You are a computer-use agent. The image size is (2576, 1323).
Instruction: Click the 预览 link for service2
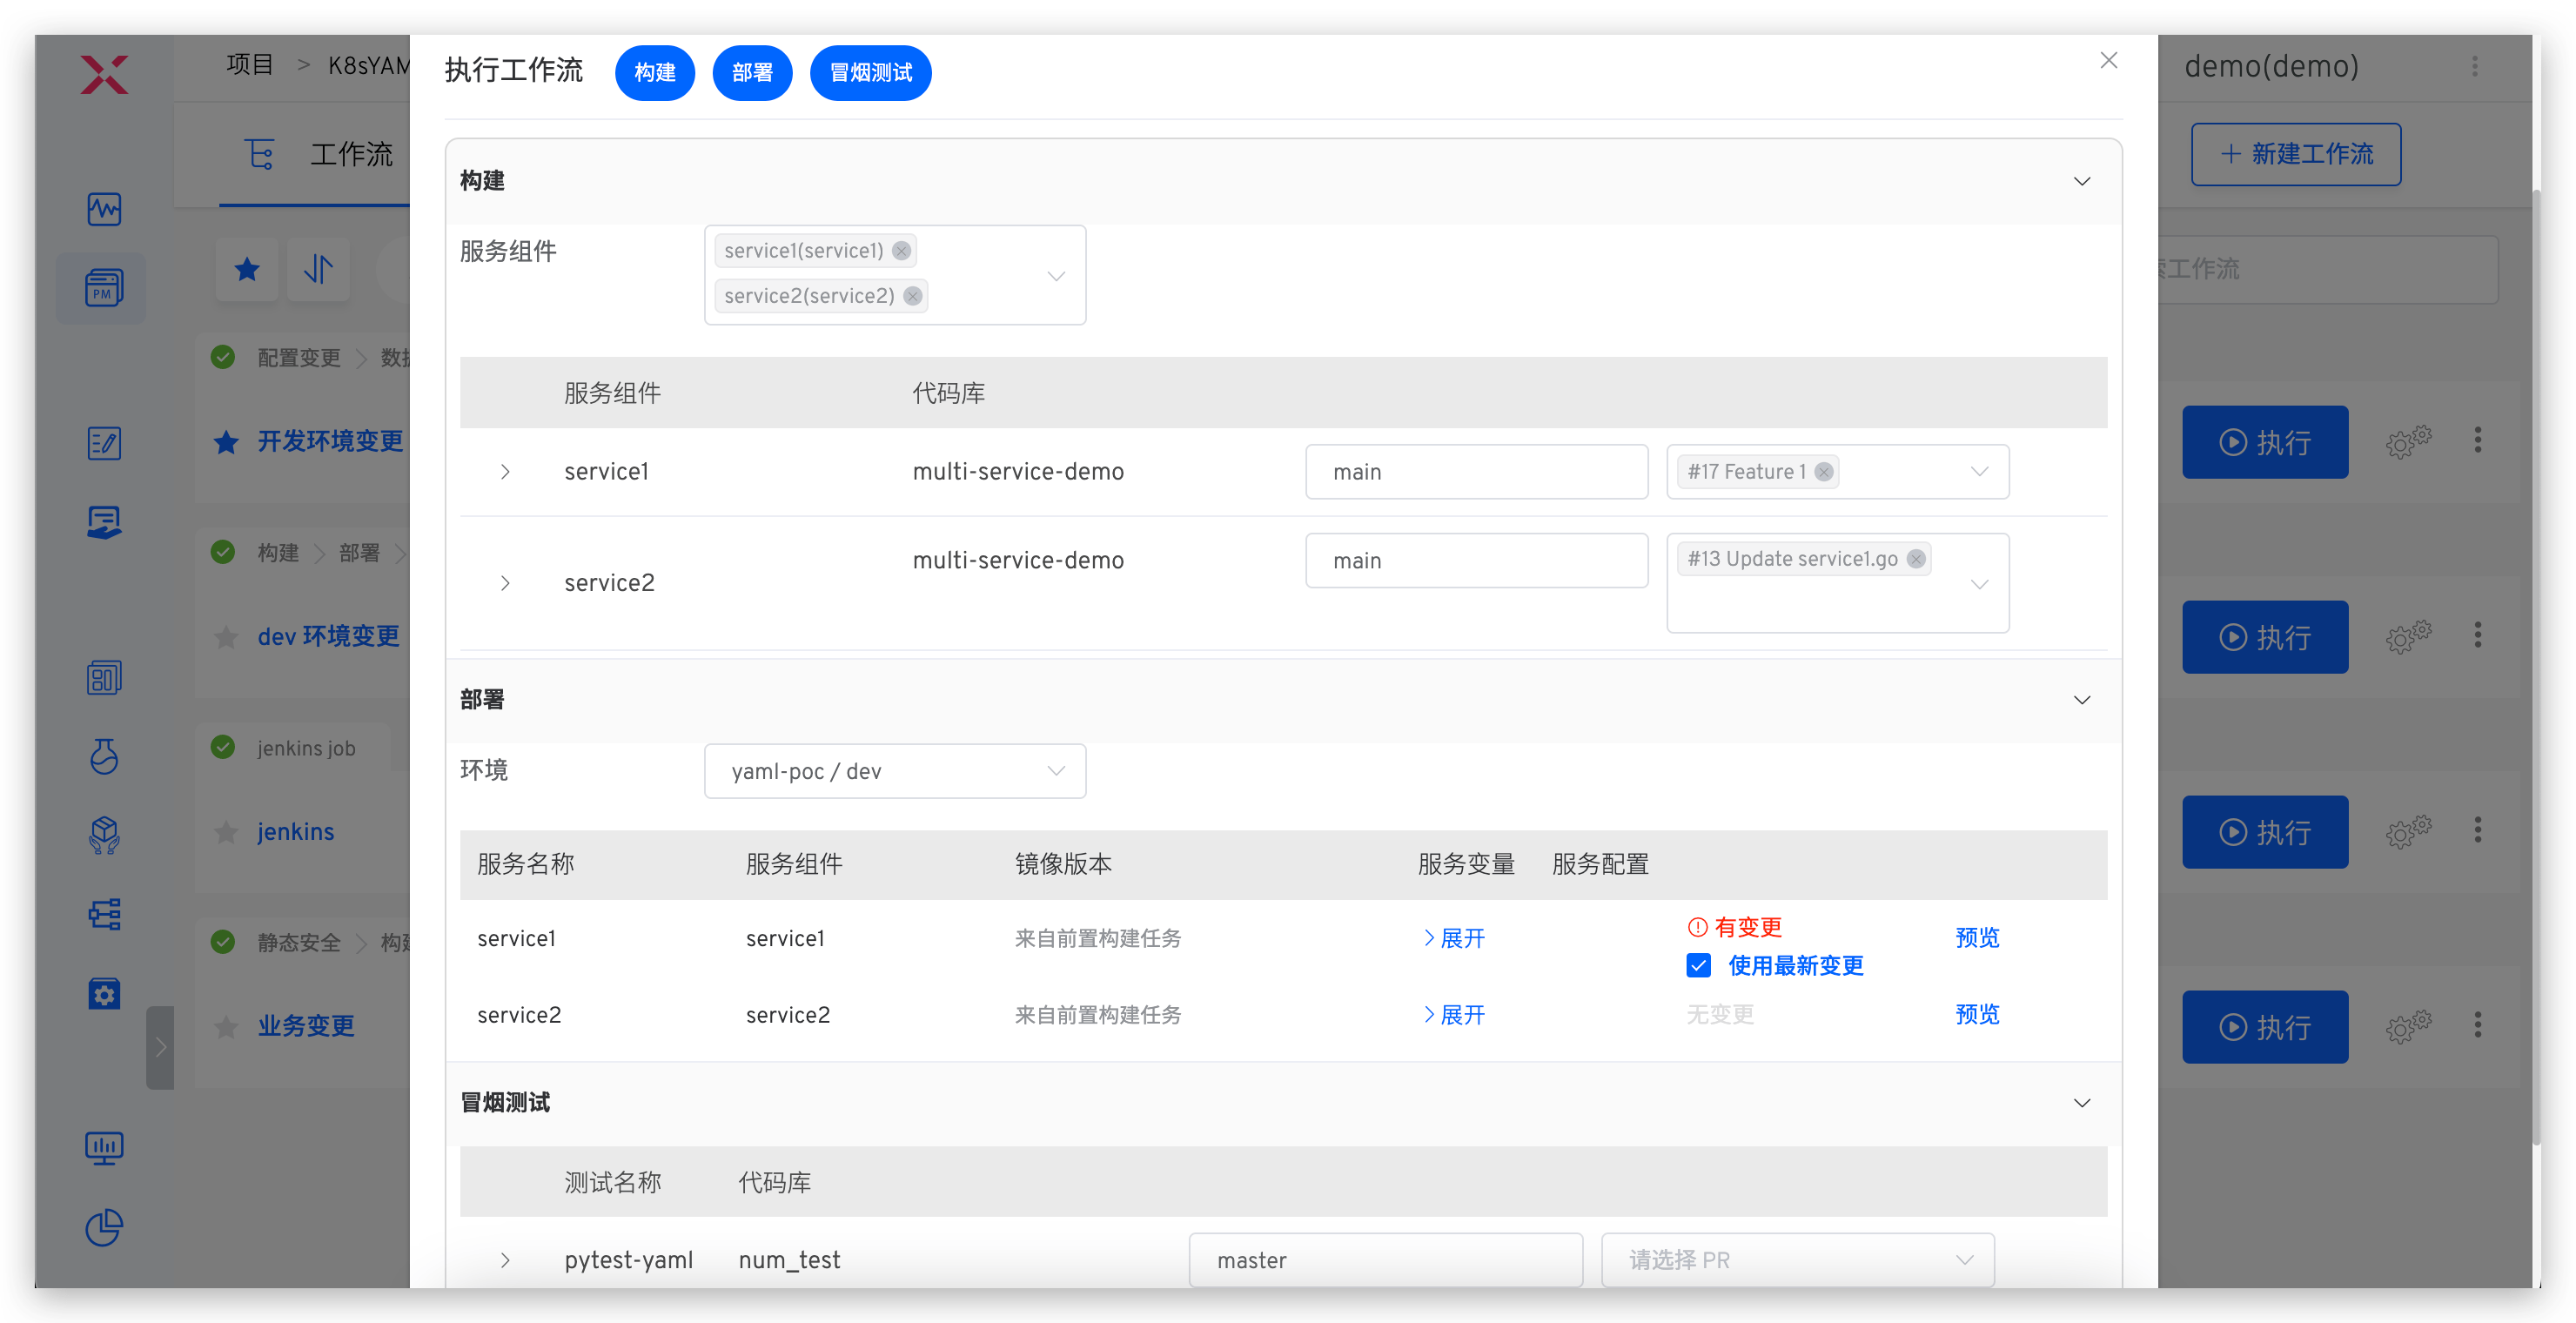(1976, 1014)
